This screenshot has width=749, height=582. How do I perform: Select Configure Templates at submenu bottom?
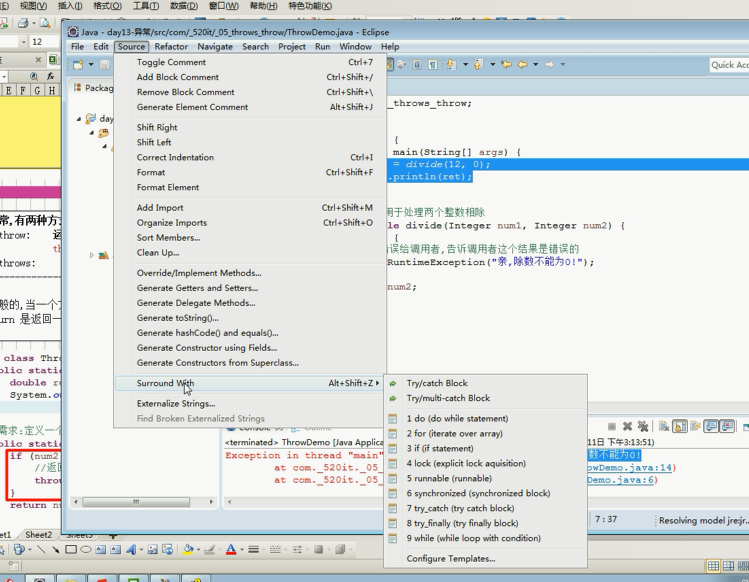pos(451,559)
